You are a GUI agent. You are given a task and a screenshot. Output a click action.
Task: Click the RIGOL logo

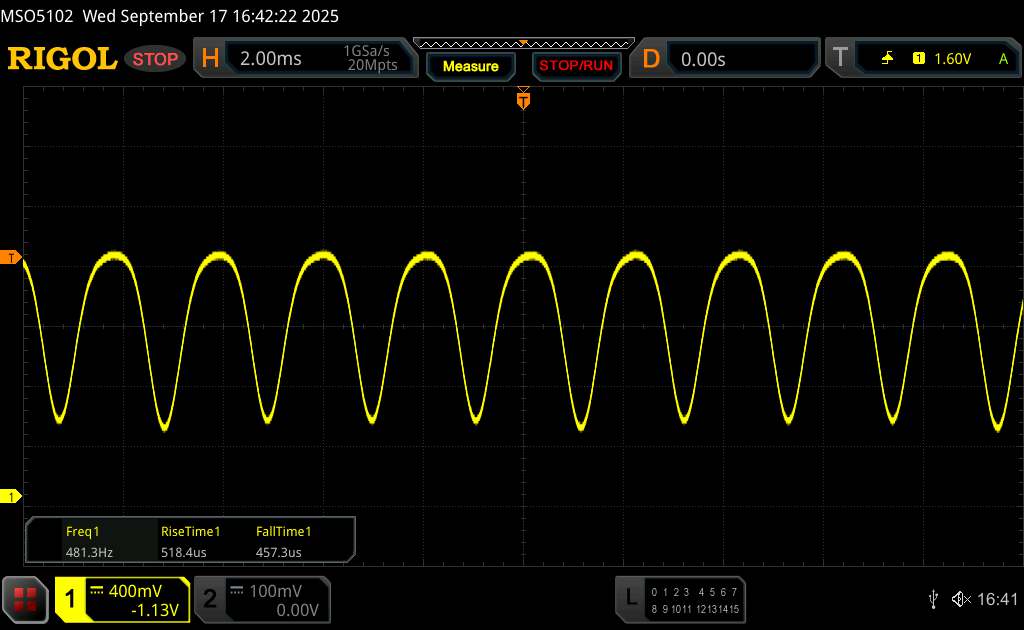[x=62, y=59]
